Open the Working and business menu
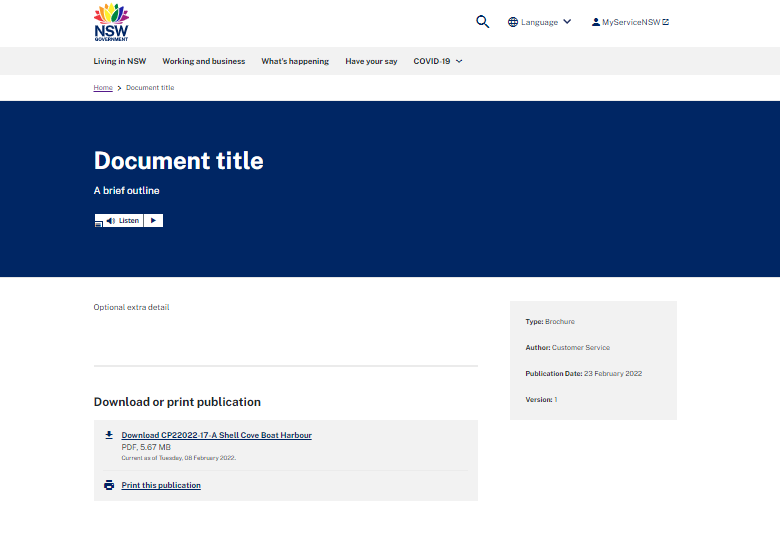This screenshot has width=780, height=550. coord(203,61)
